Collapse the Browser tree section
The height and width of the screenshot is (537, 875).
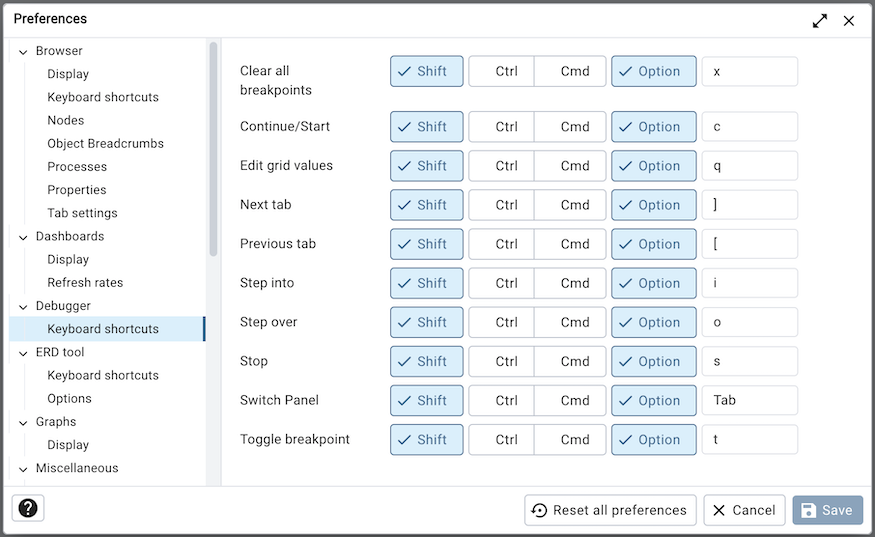(23, 51)
